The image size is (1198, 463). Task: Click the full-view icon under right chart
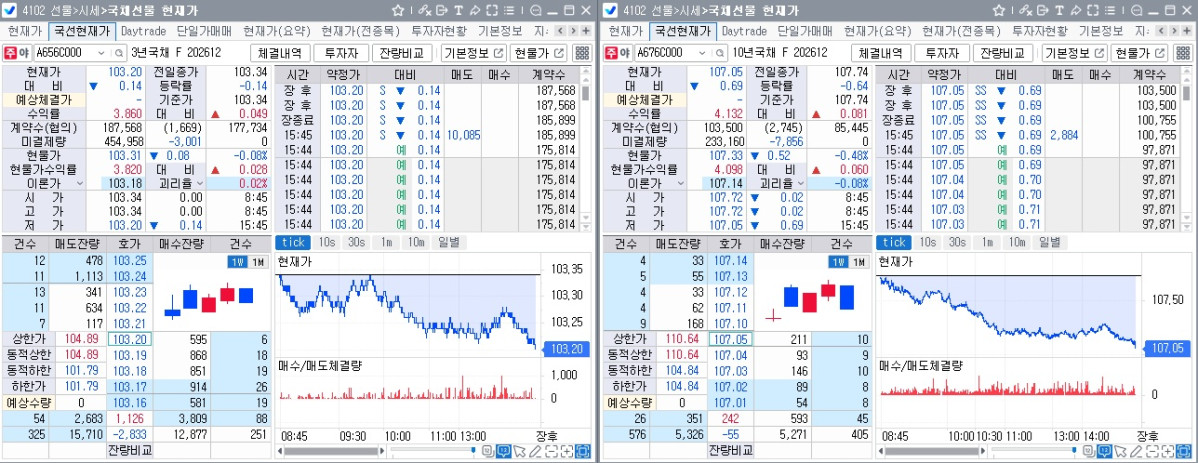1183,451
